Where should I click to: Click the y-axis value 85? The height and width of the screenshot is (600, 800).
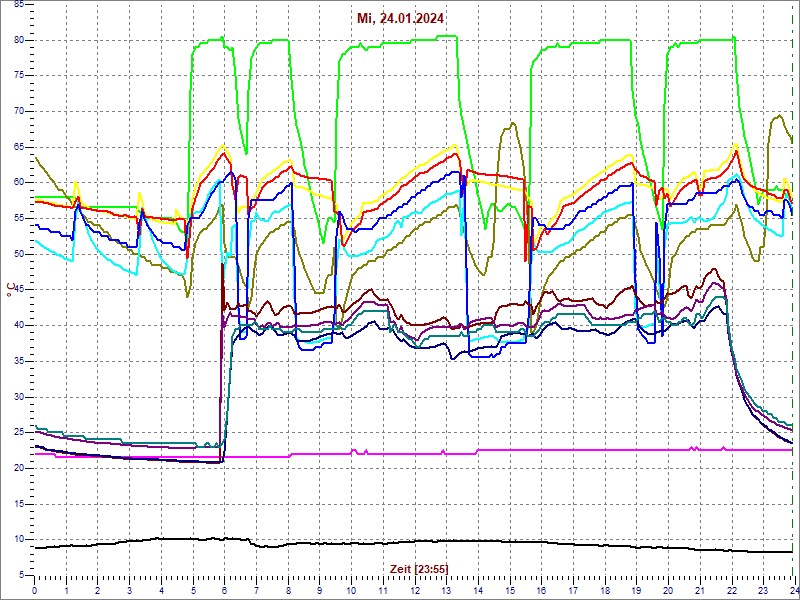19,5
